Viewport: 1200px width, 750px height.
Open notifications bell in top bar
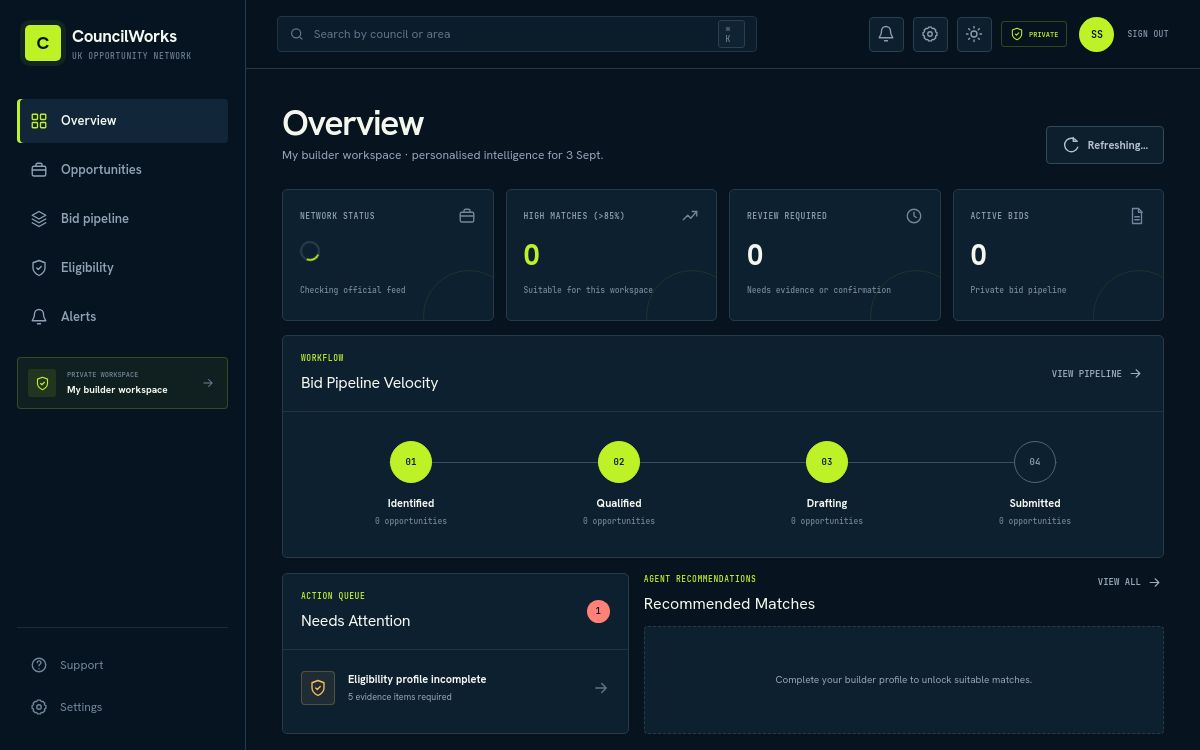(x=886, y=34)
